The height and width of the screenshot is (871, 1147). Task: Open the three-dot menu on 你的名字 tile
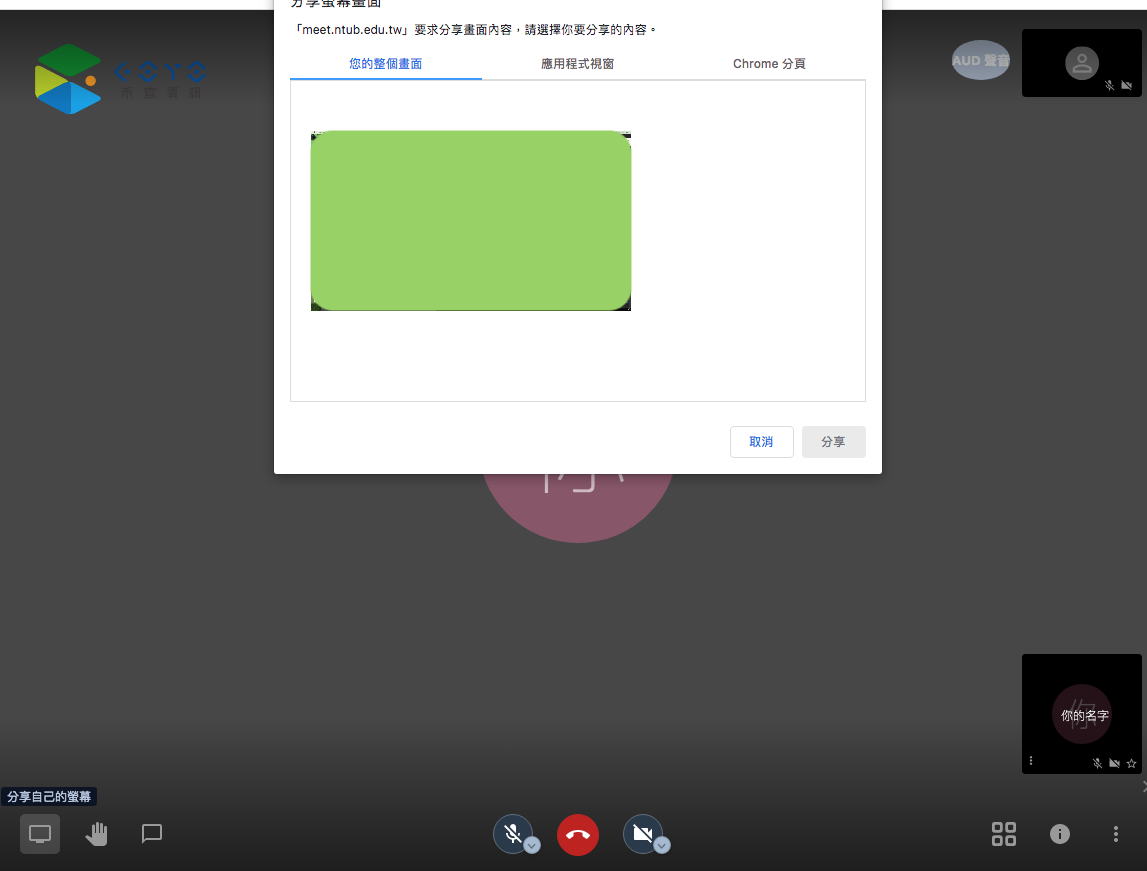(x=1031, y=761)
